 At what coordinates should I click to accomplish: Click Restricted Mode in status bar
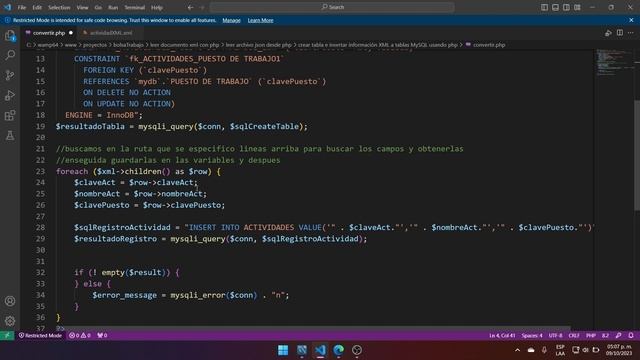[x=40, y=336]
